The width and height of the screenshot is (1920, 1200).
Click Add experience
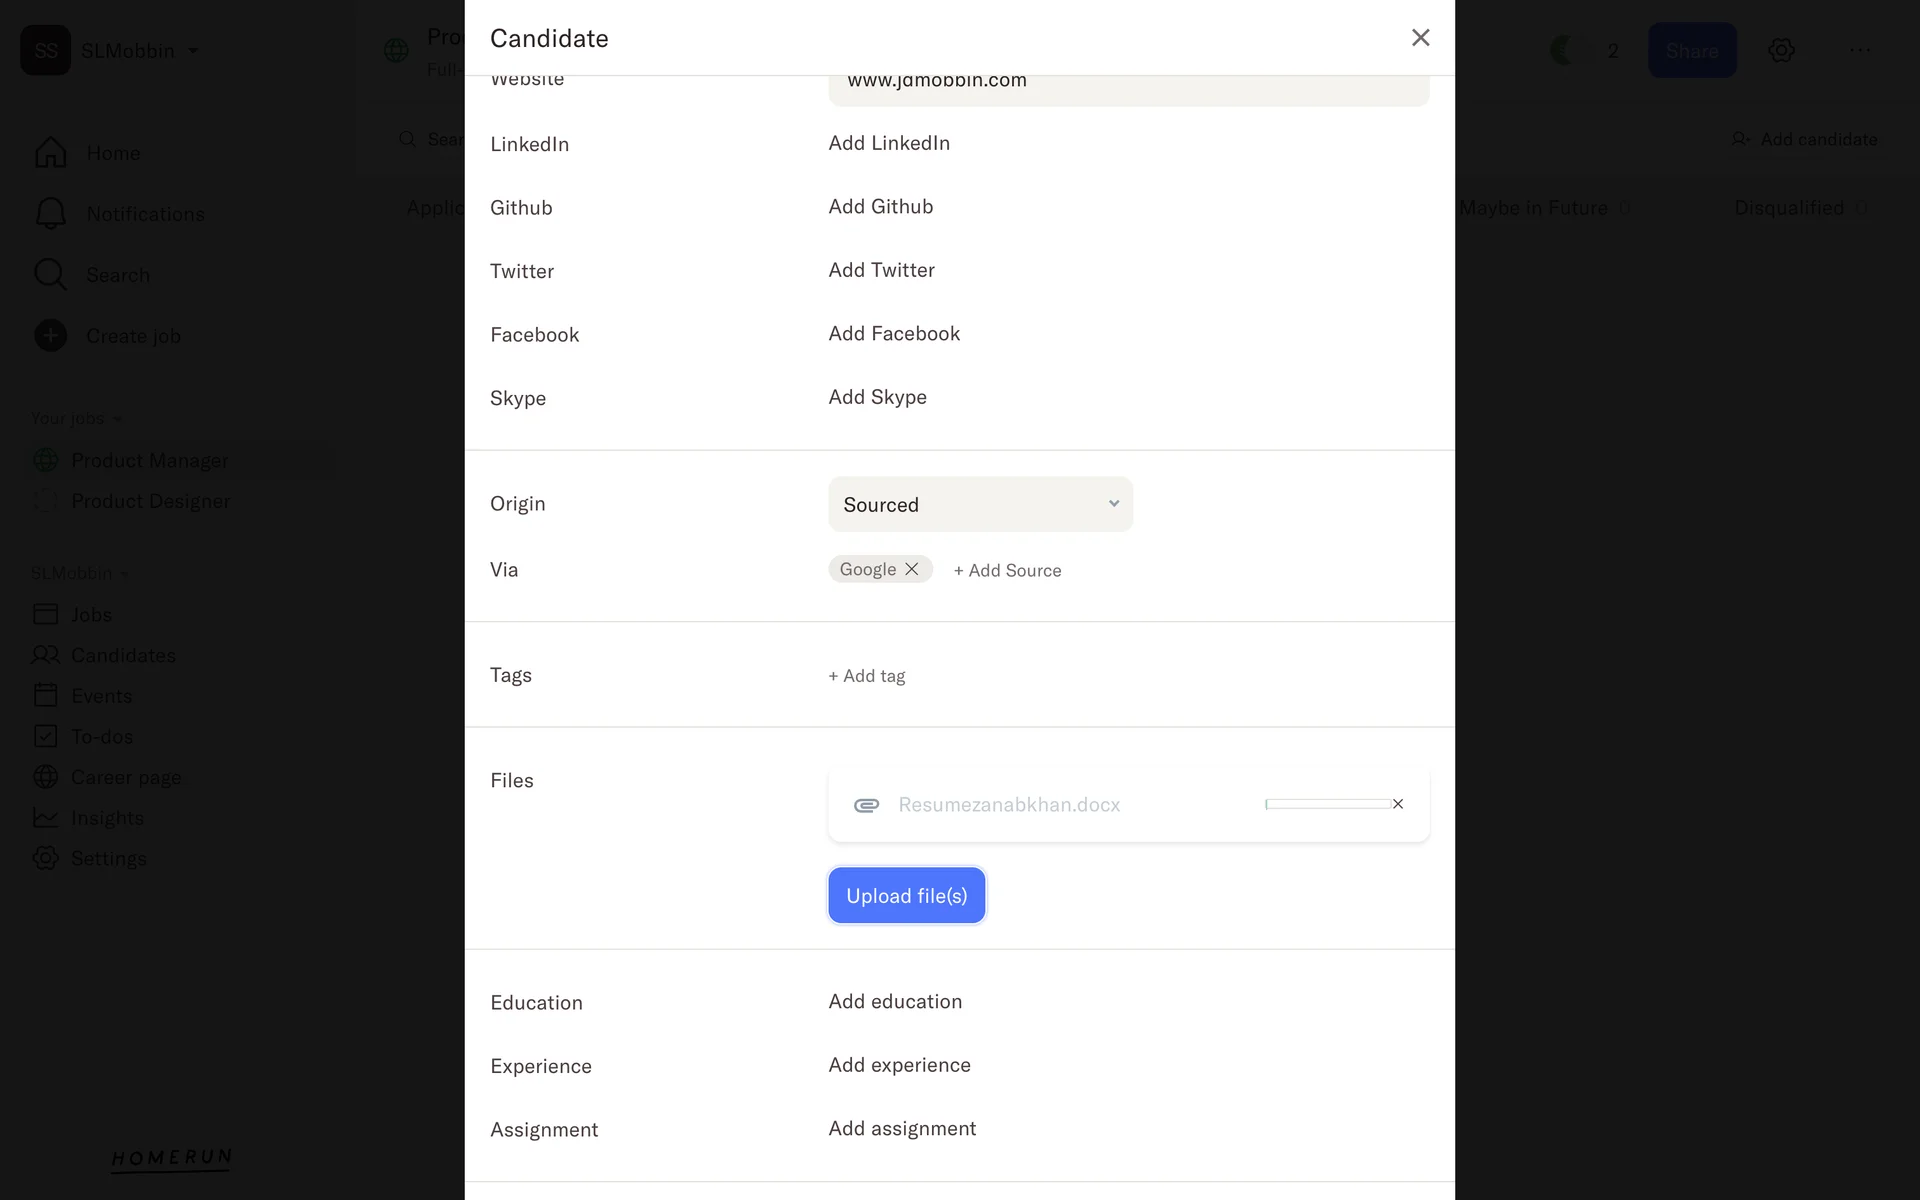pyautogui.click(x=899, y=1065)
